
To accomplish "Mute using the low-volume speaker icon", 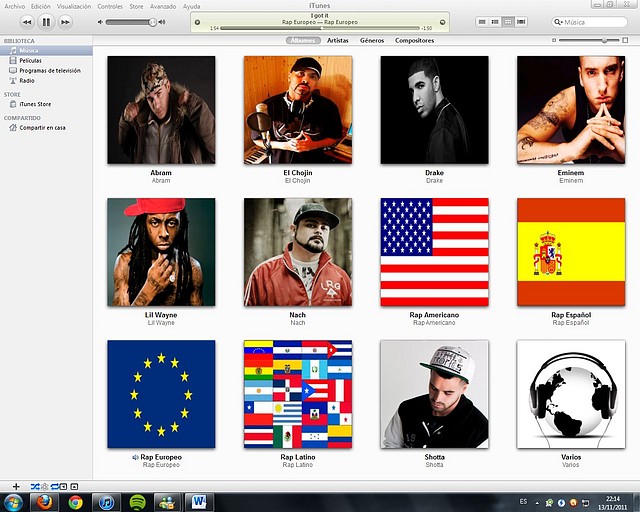I will (x=100, y=22).
